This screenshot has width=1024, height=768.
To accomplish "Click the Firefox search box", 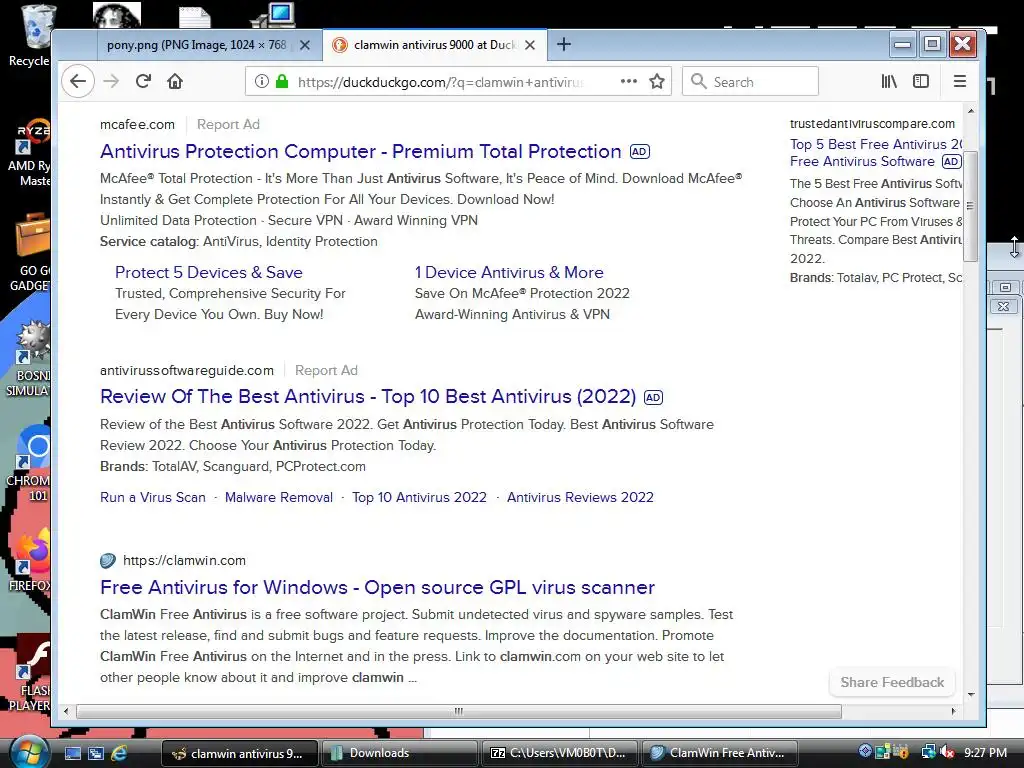I will (750, 82).
